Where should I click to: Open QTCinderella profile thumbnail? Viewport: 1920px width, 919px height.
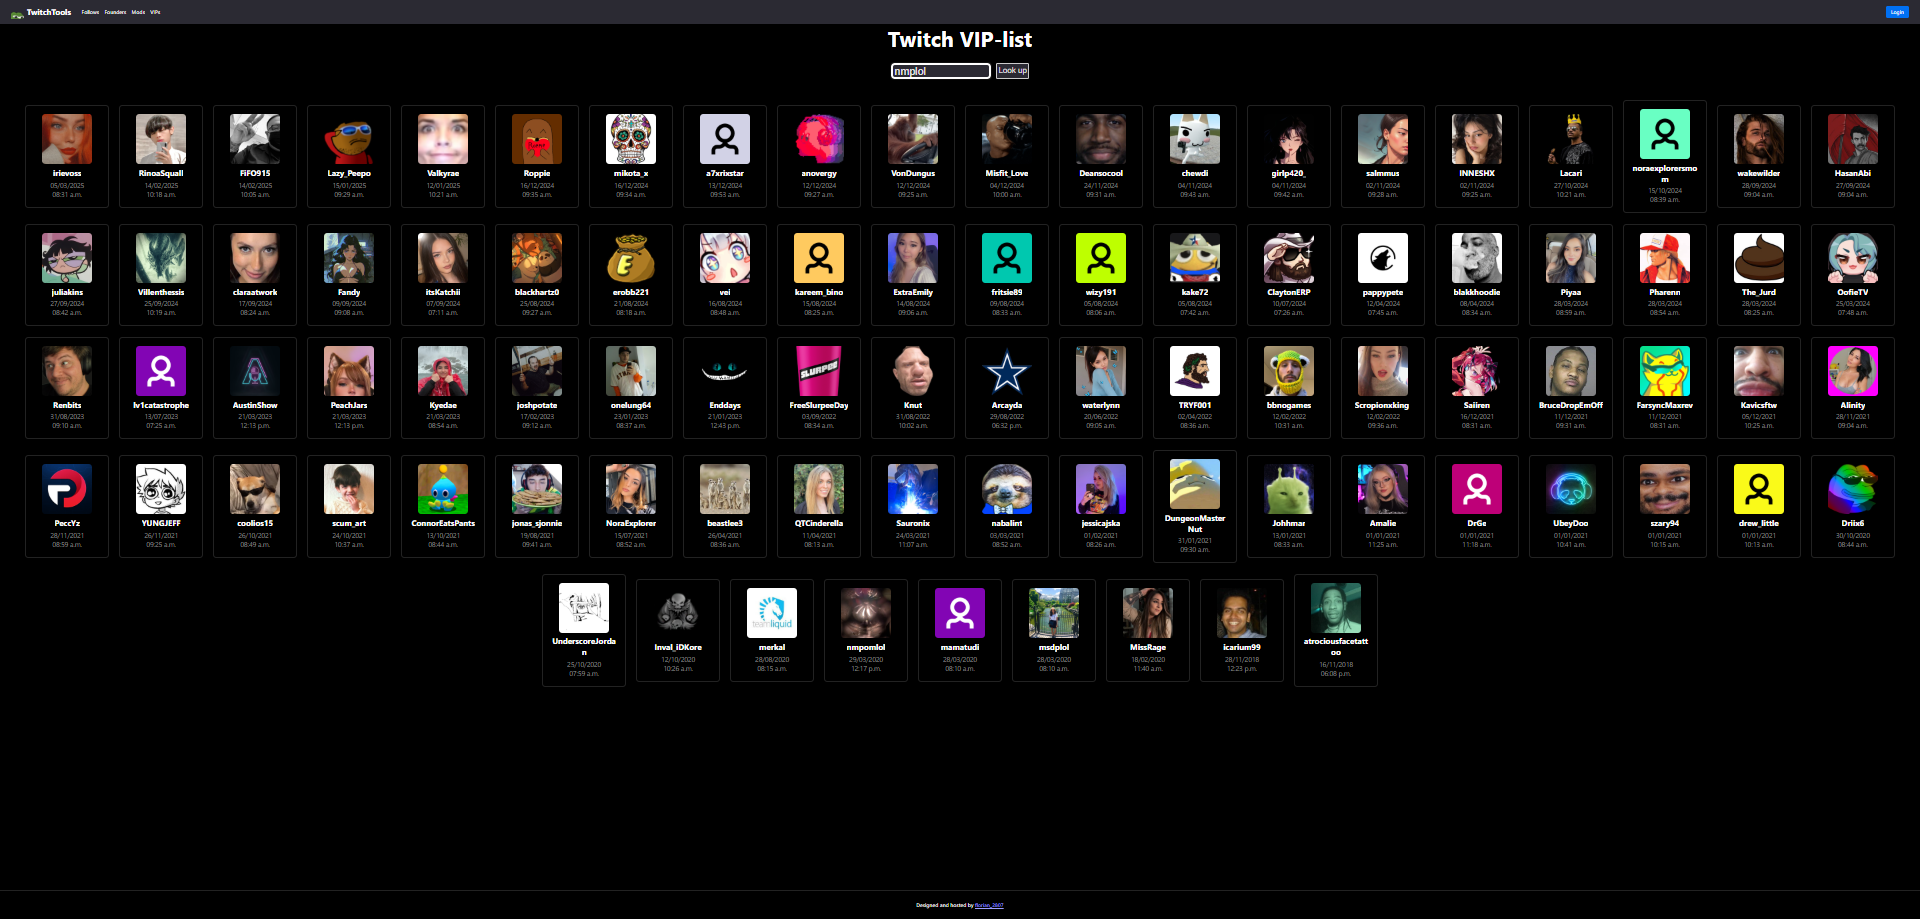[x=819, y=489]
